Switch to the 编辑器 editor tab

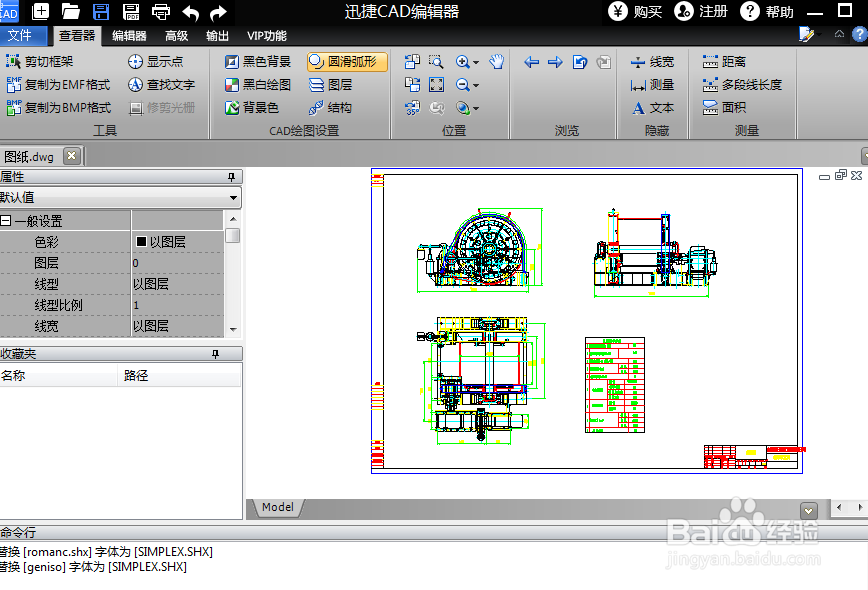coord(129,36)
